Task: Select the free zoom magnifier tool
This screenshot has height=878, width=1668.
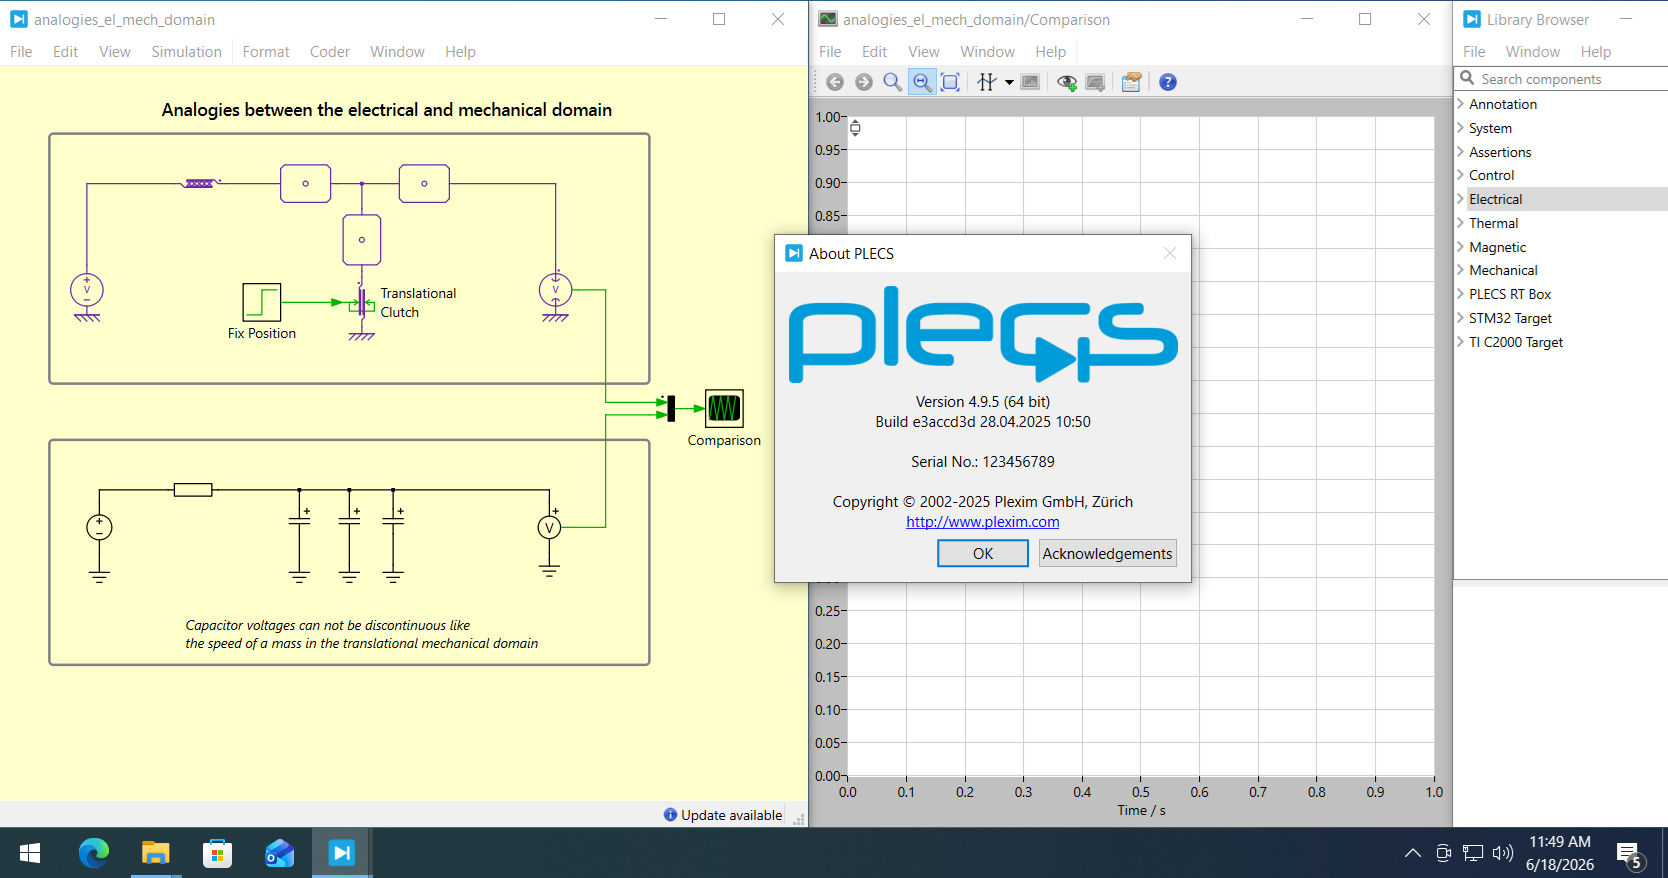Action: point(893,82)
